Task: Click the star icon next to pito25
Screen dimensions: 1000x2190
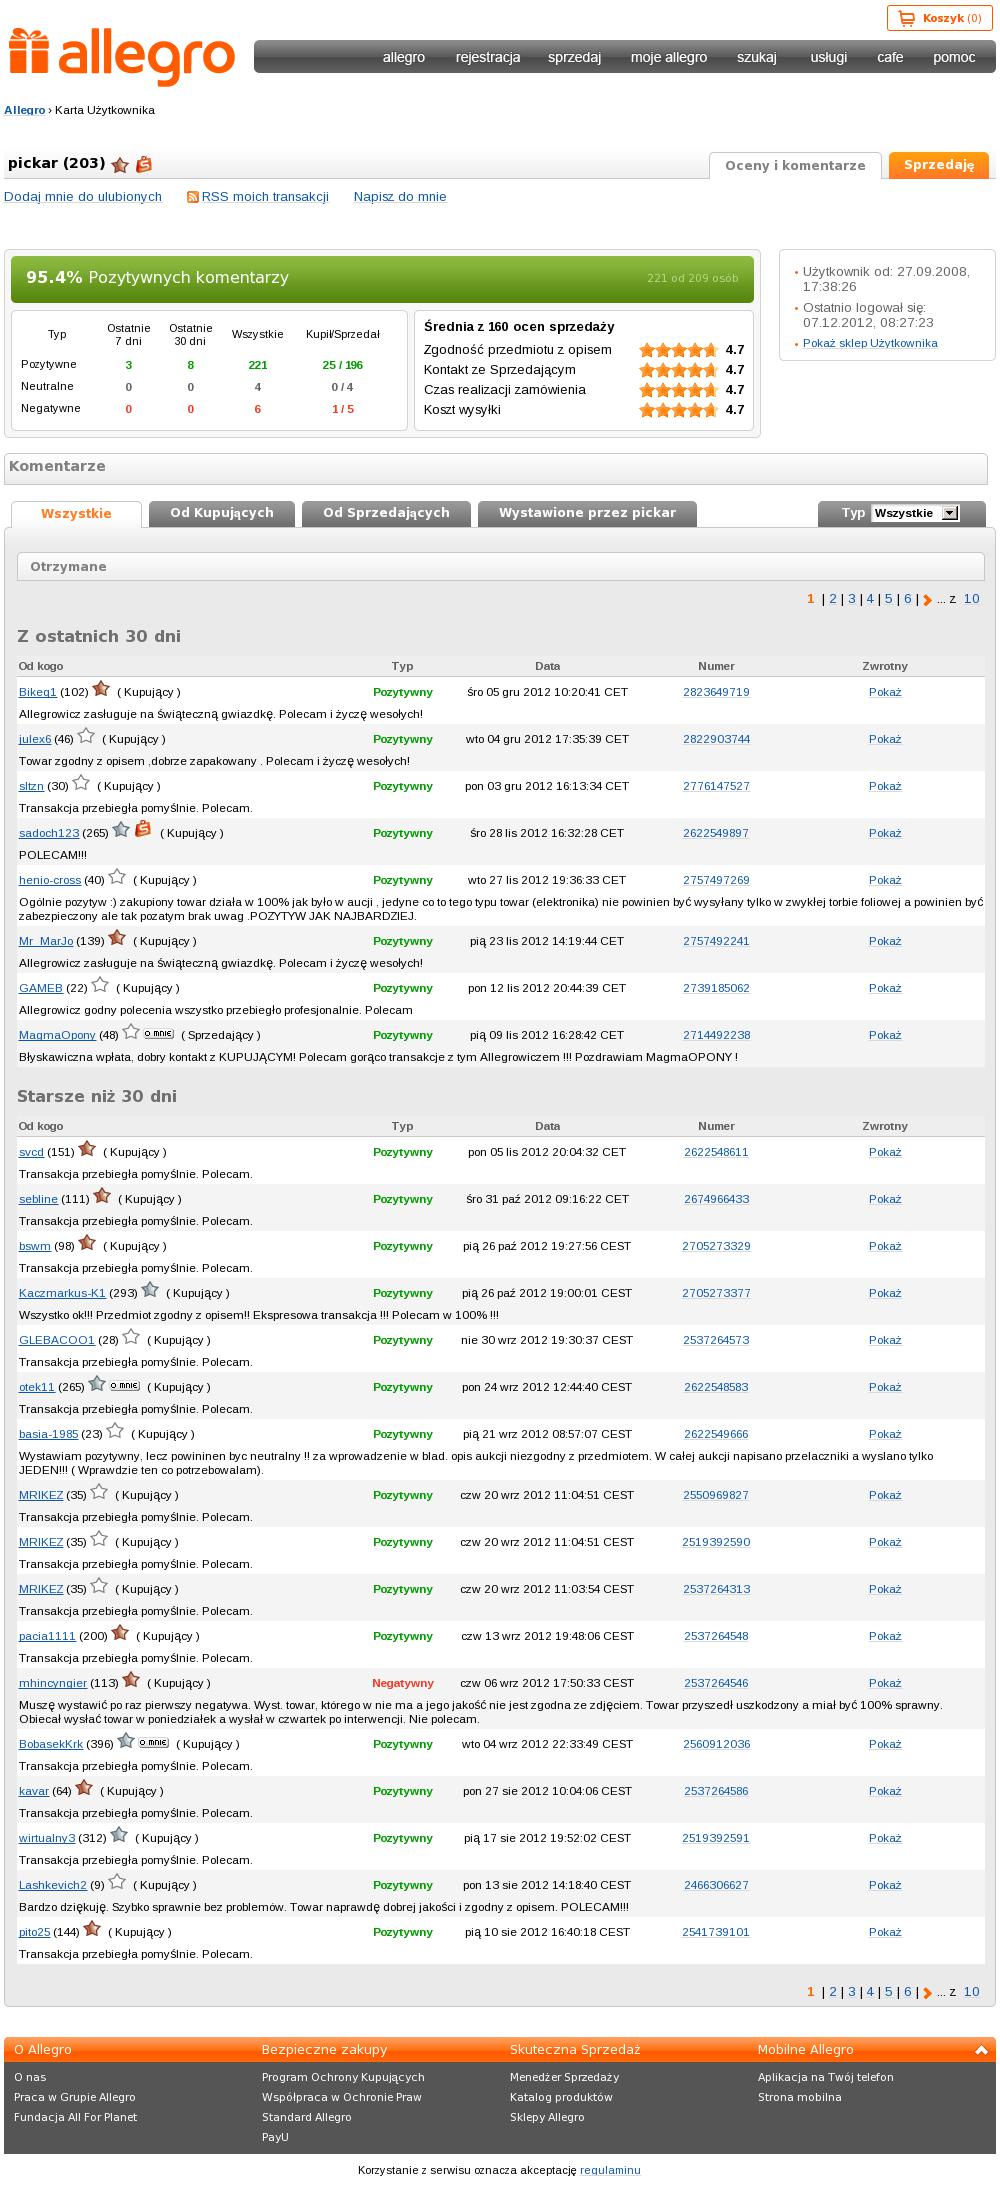Action: point(92,1929)
